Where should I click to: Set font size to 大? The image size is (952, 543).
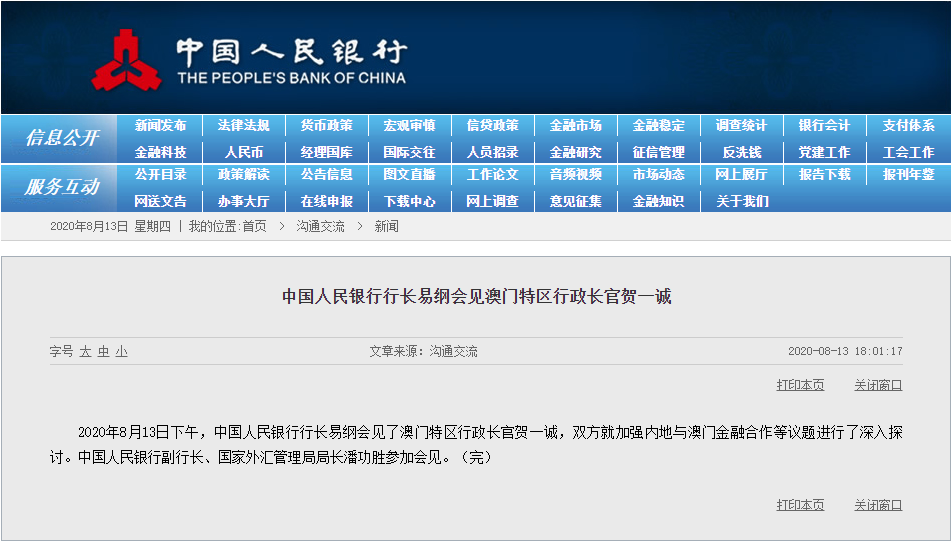click(x=85, y=352)
